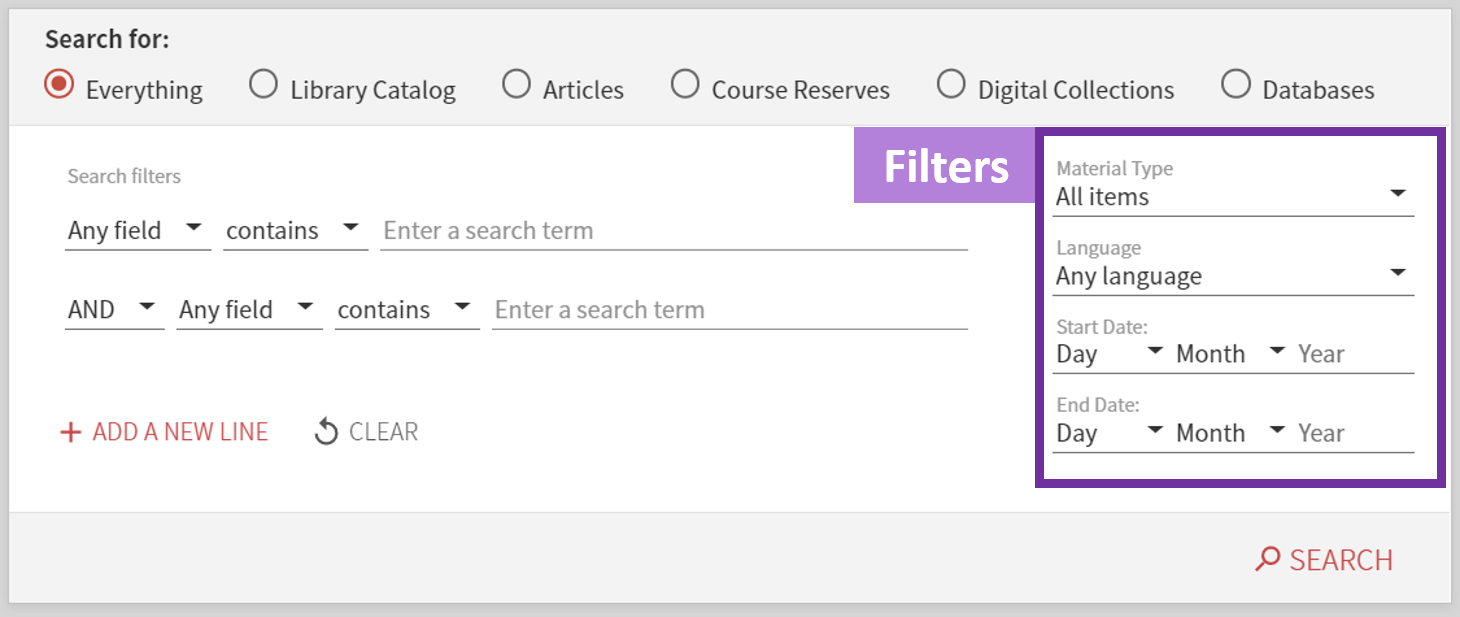Select the Everything radio button
This screenshot has width=1460, height=617.
coord(60,85)
